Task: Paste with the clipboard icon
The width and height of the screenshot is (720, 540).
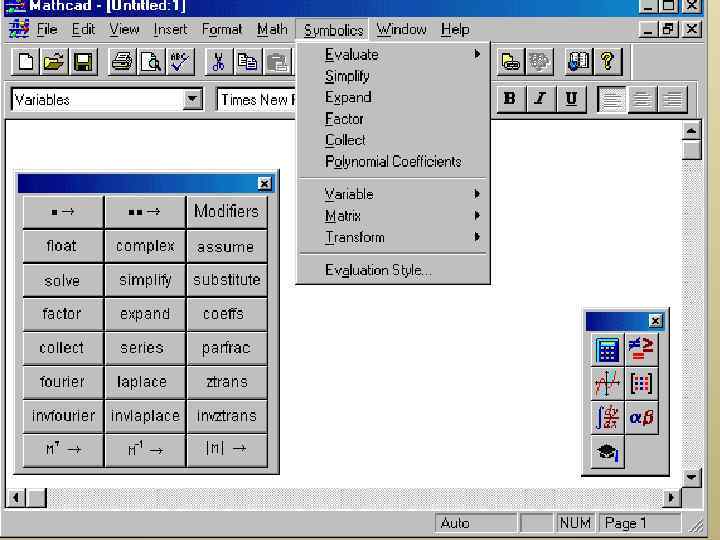Action: 276,62
